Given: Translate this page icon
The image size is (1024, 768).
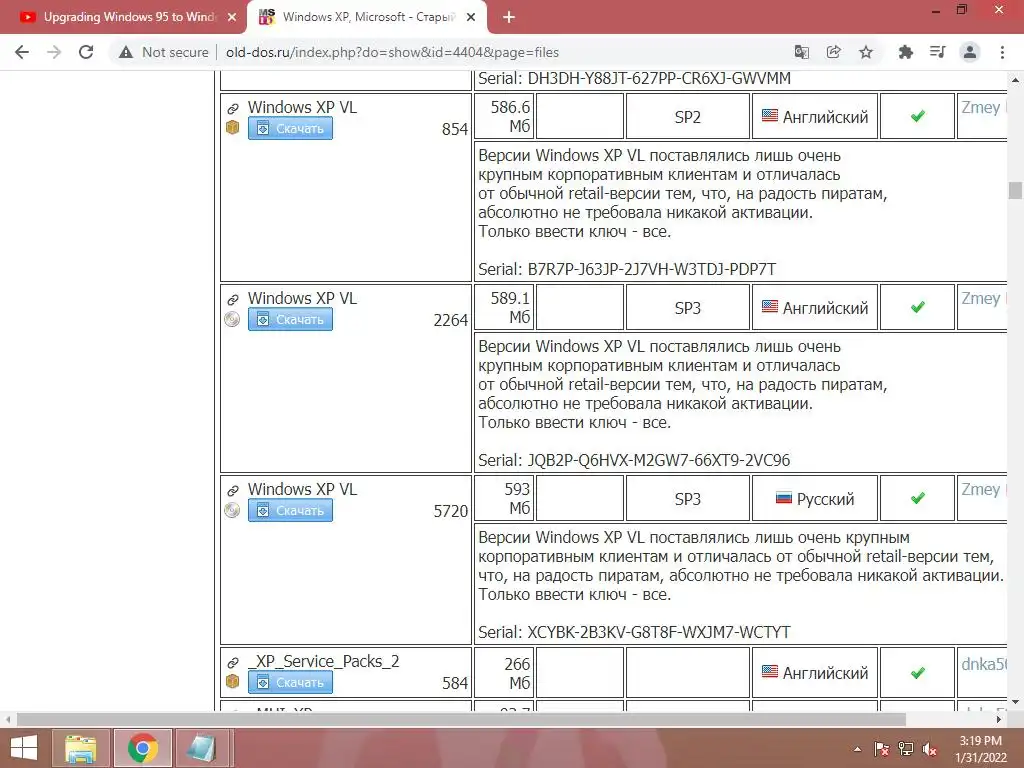Looking at the screenshot, I should click(801, 52).
